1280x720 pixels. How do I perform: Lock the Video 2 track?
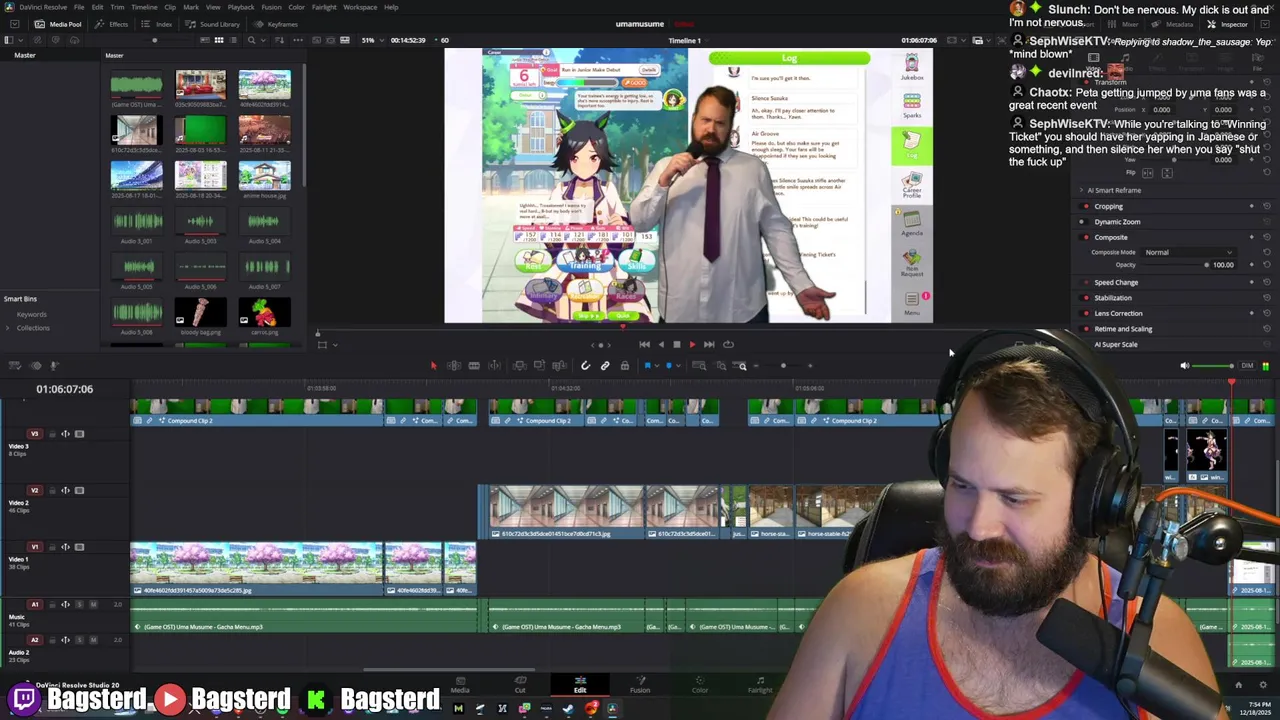click(x=52, y=490)
